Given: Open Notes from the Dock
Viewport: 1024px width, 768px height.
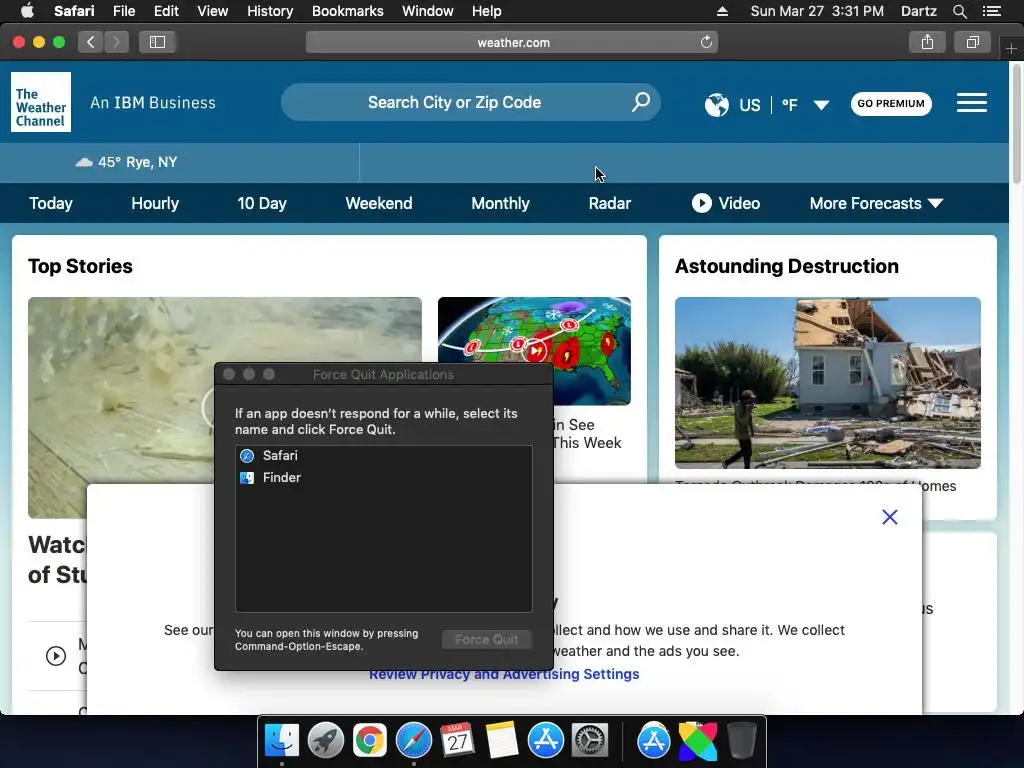Looking at the screenshot, I should pos(502,741).
